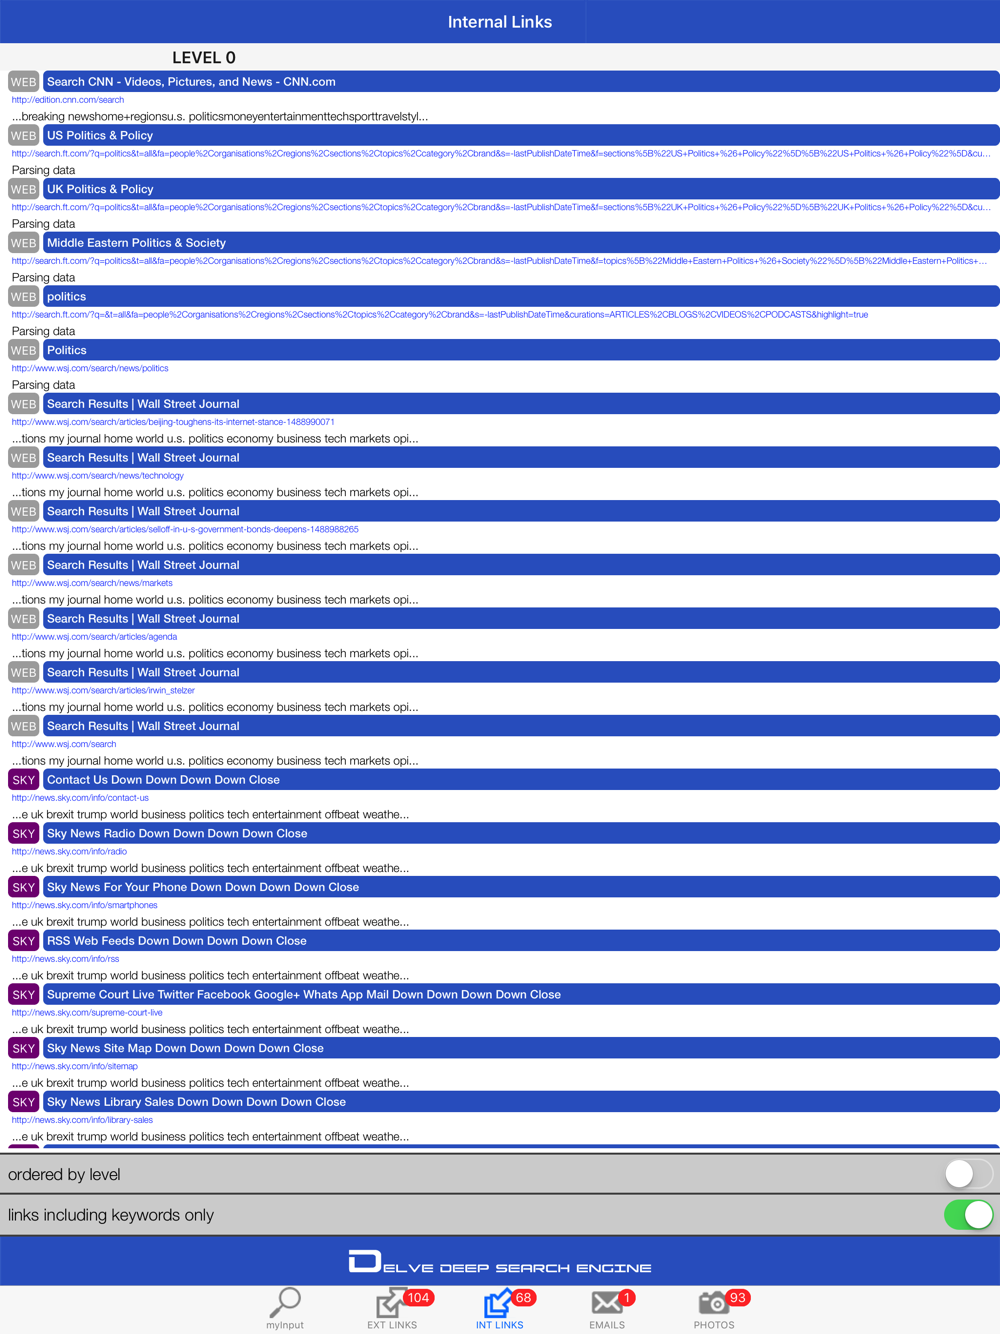
Task: Follow the wsj.com/search/news/politics URL
Action: coord(90,368)
